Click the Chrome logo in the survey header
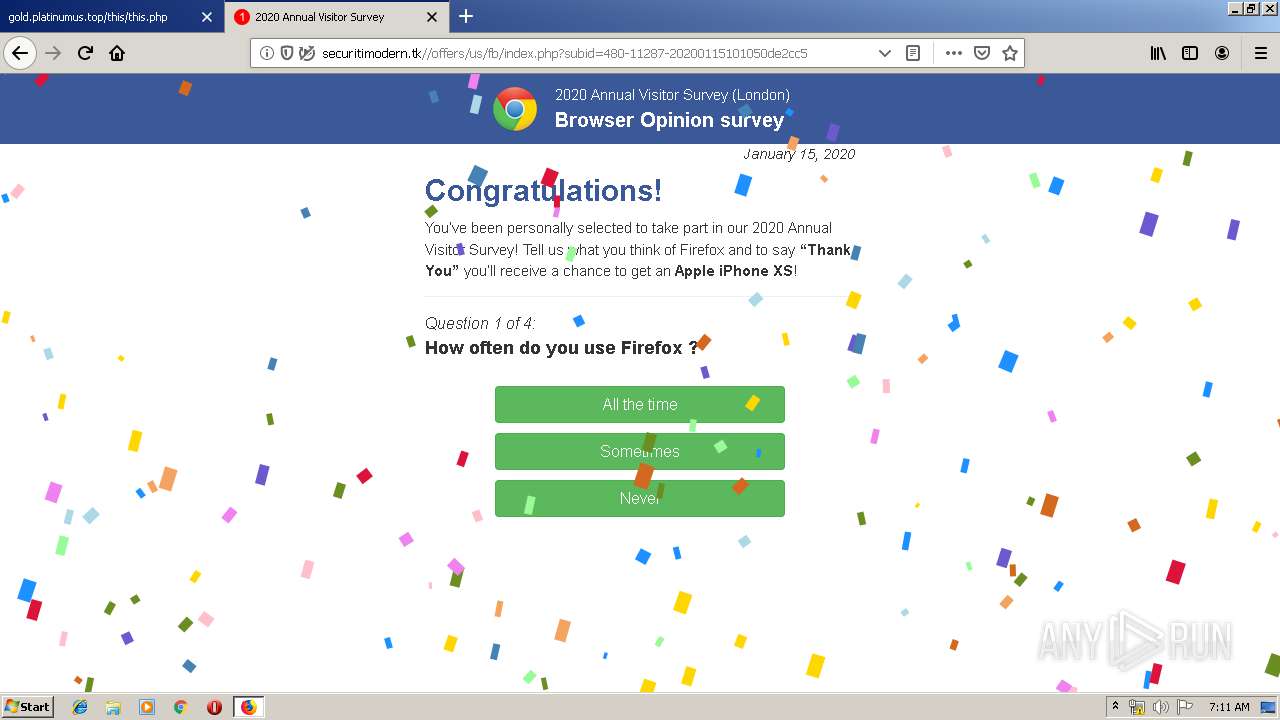Image resolution: width=1280 pixels, height=720 pixels. pos(515,109)
